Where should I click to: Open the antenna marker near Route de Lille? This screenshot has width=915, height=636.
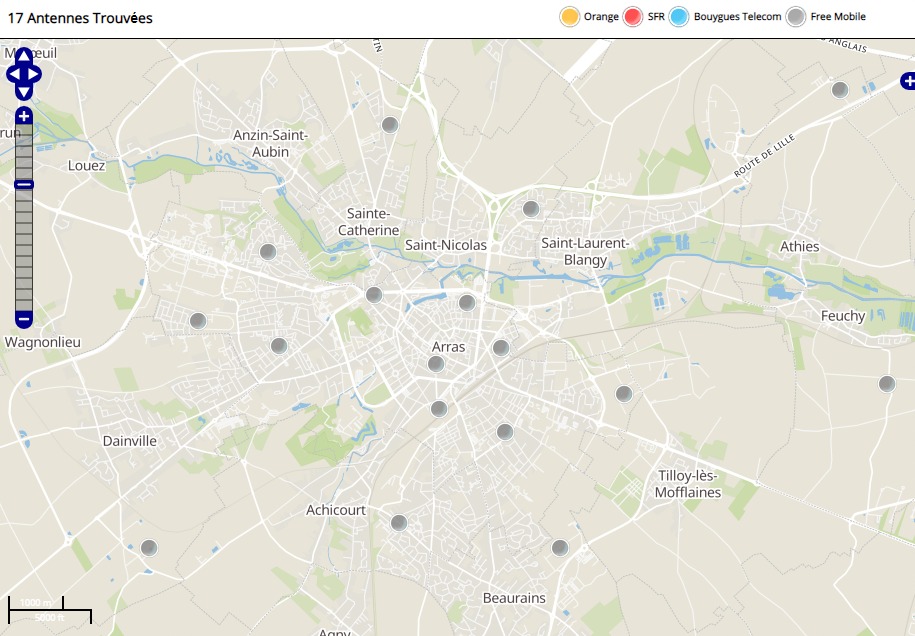[x=840, y=90]
